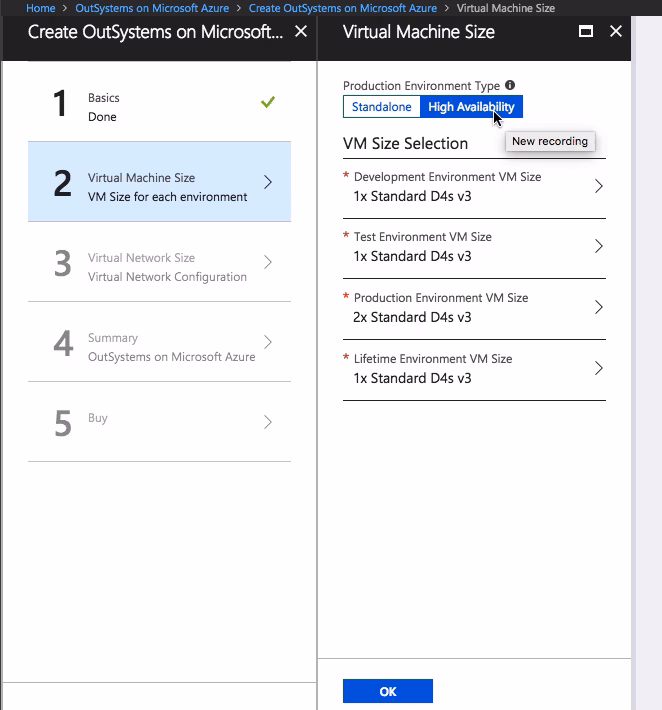Open Production Environment VM Size chevron

[x=599, y=307]
